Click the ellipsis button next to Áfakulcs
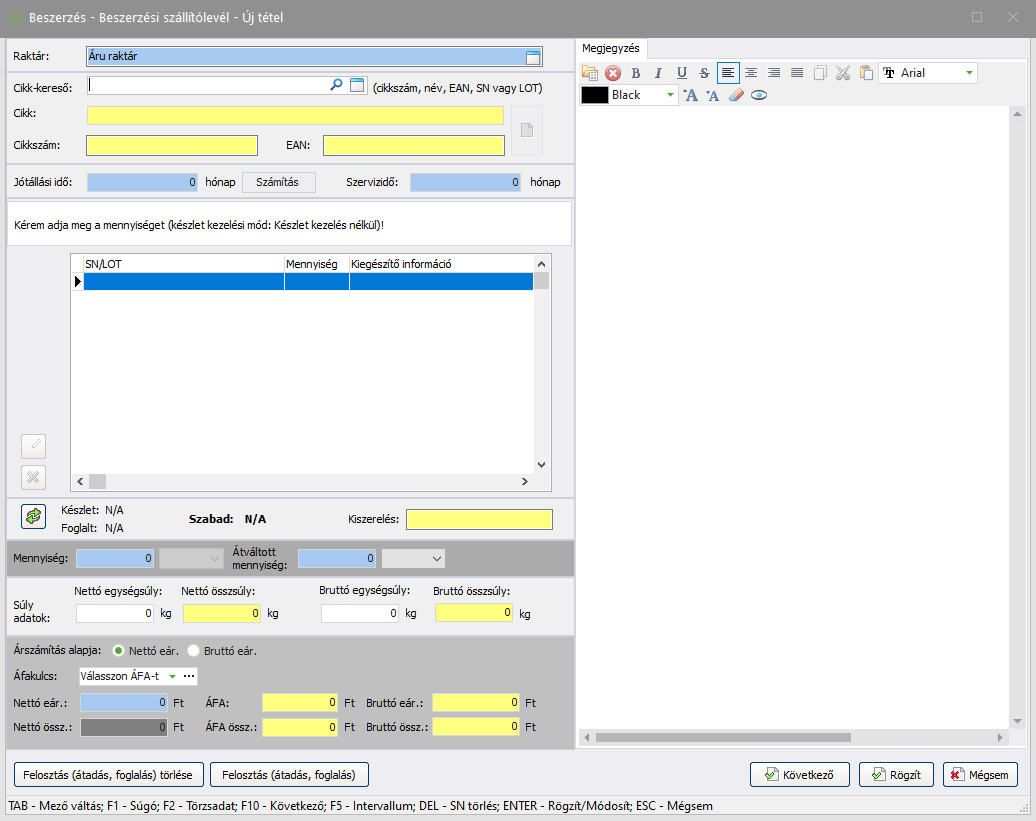Image resolution: width=1036 pixels, height=821 pixels. tap(189, 676)
